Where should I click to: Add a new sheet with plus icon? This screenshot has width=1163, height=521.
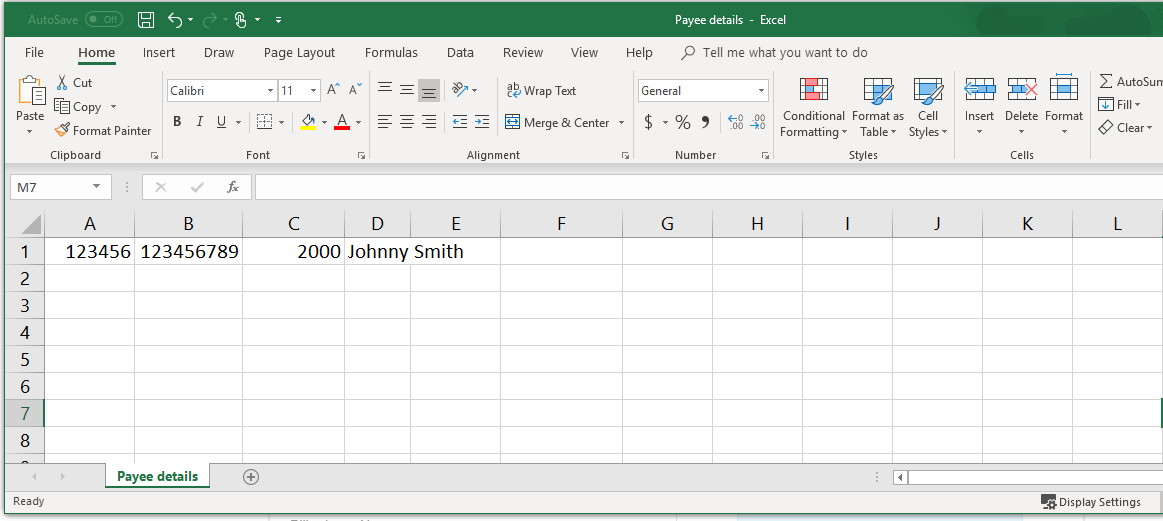[x=251, y=477]
